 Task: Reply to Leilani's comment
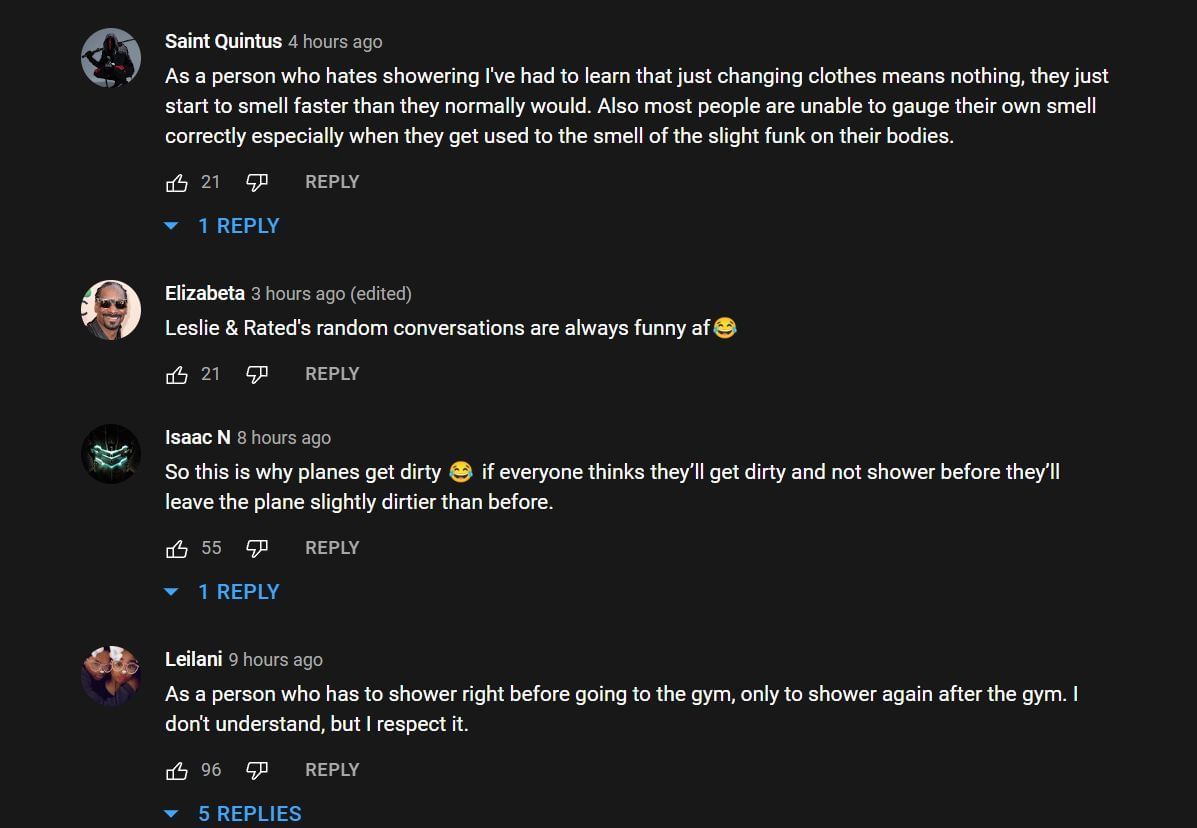click(331, 770)
